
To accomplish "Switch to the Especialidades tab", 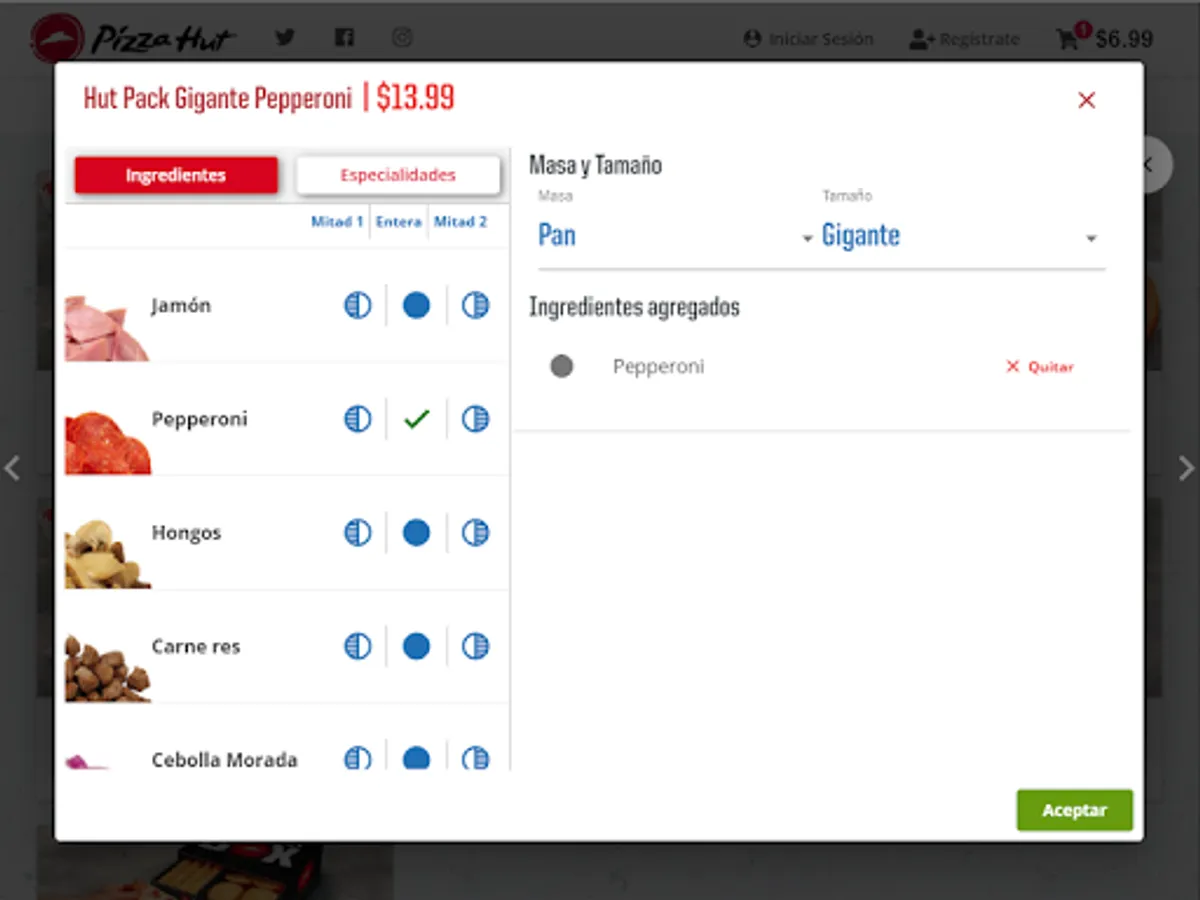I will pyautogui.click(x=398, y=175).
